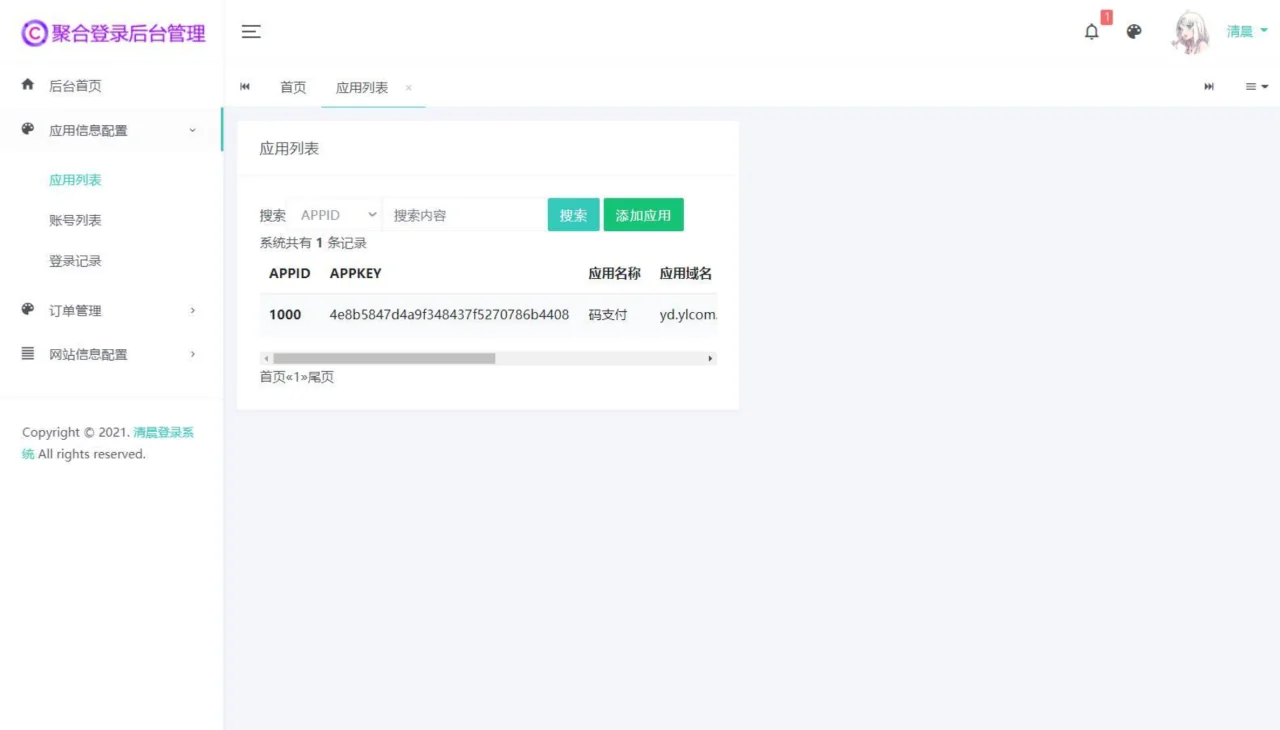Image resolution: width=1280 pixels, height=730 pixels.
Task: Open the theme palette icon
Action: pos(1134,32)
